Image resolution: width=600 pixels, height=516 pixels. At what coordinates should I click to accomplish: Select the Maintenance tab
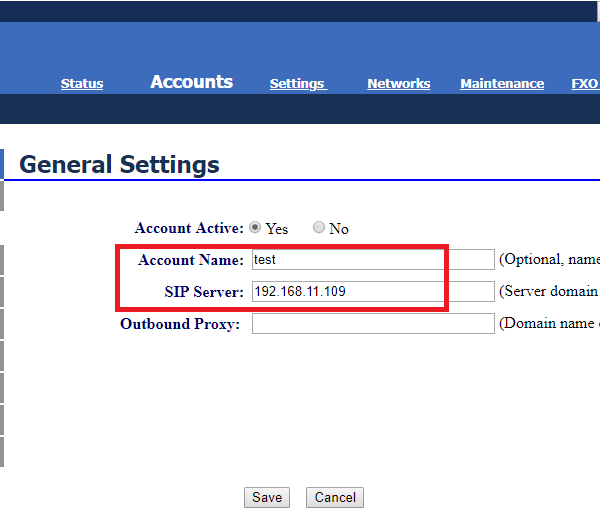tap(502, 84)
